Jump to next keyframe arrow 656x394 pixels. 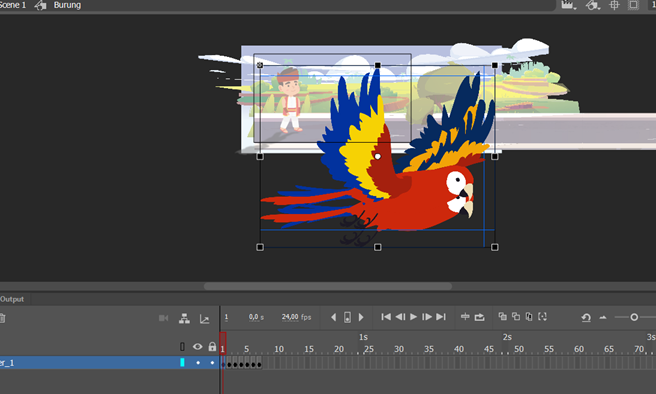(x=361, y=317)
